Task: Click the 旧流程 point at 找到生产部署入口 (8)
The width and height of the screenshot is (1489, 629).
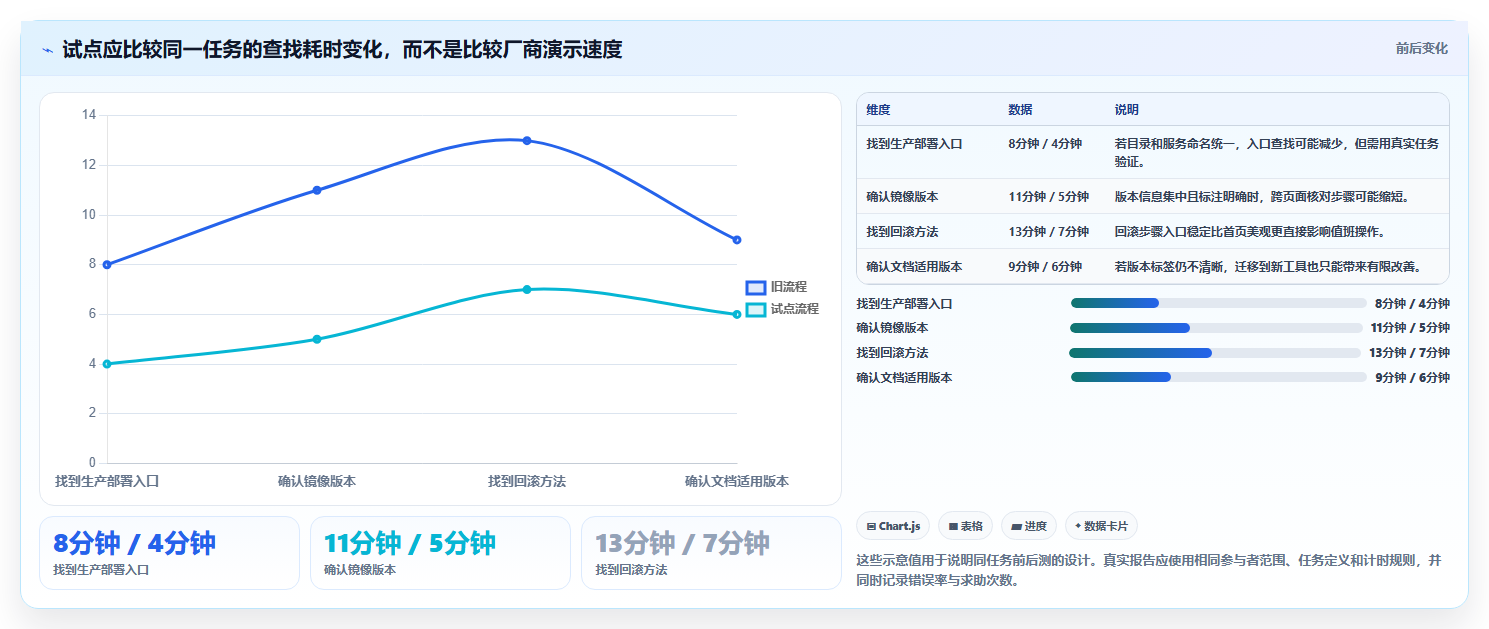Action: click(x=107, y=264)
